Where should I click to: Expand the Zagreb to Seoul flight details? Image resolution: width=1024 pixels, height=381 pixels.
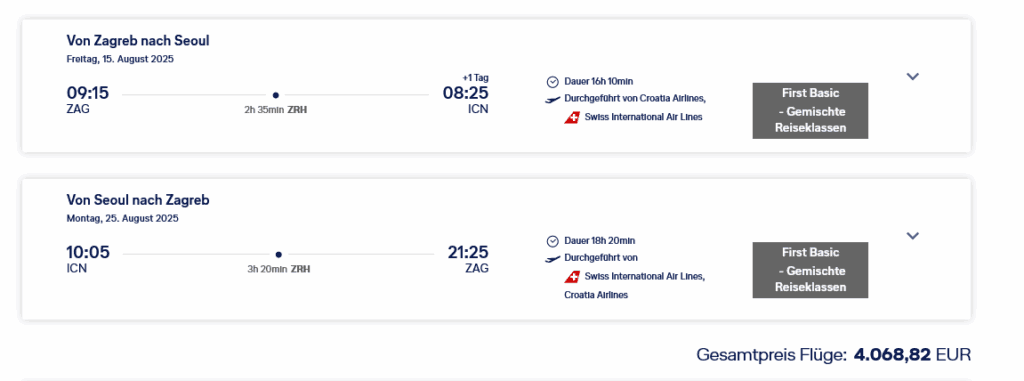(913, 76)
